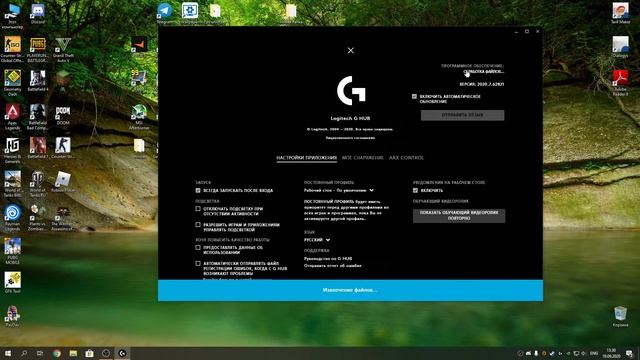The image size is (640, 360).
Task: Enable automatically send crash log checkbox
Action: click(198, 264)
